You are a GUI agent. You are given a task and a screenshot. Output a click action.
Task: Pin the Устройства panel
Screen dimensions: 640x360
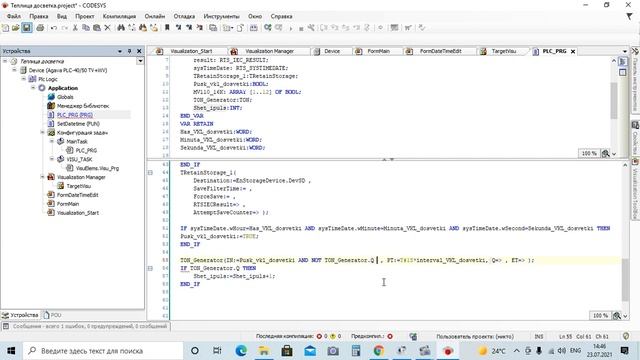click(129, 51)
